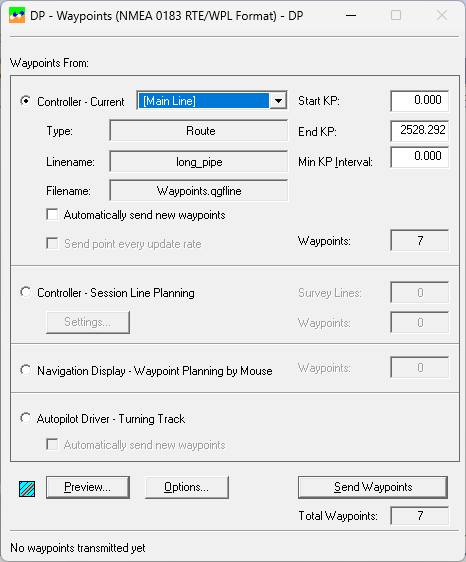Close the DP Waypoints dialog
This screenshot has width=466, height=562.
coord(442,15)
